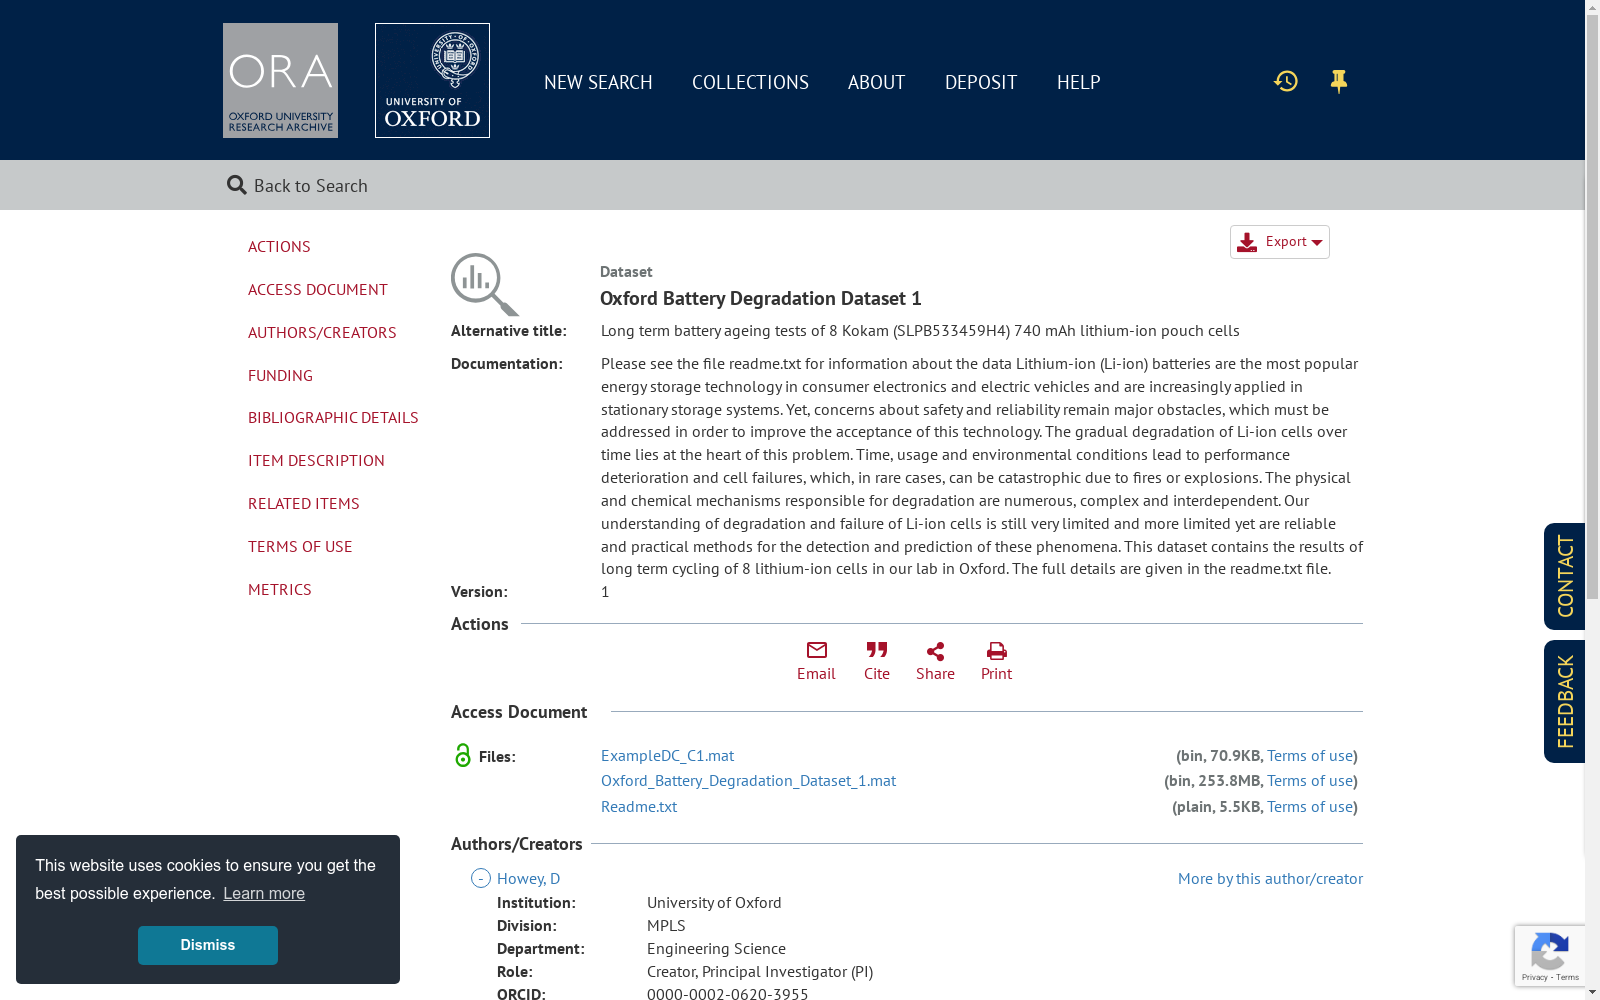Click the title Oxford Battery Degradation Dataset 1
The width and height of the screenshot is (1600, 1000).
coord(761,298)
